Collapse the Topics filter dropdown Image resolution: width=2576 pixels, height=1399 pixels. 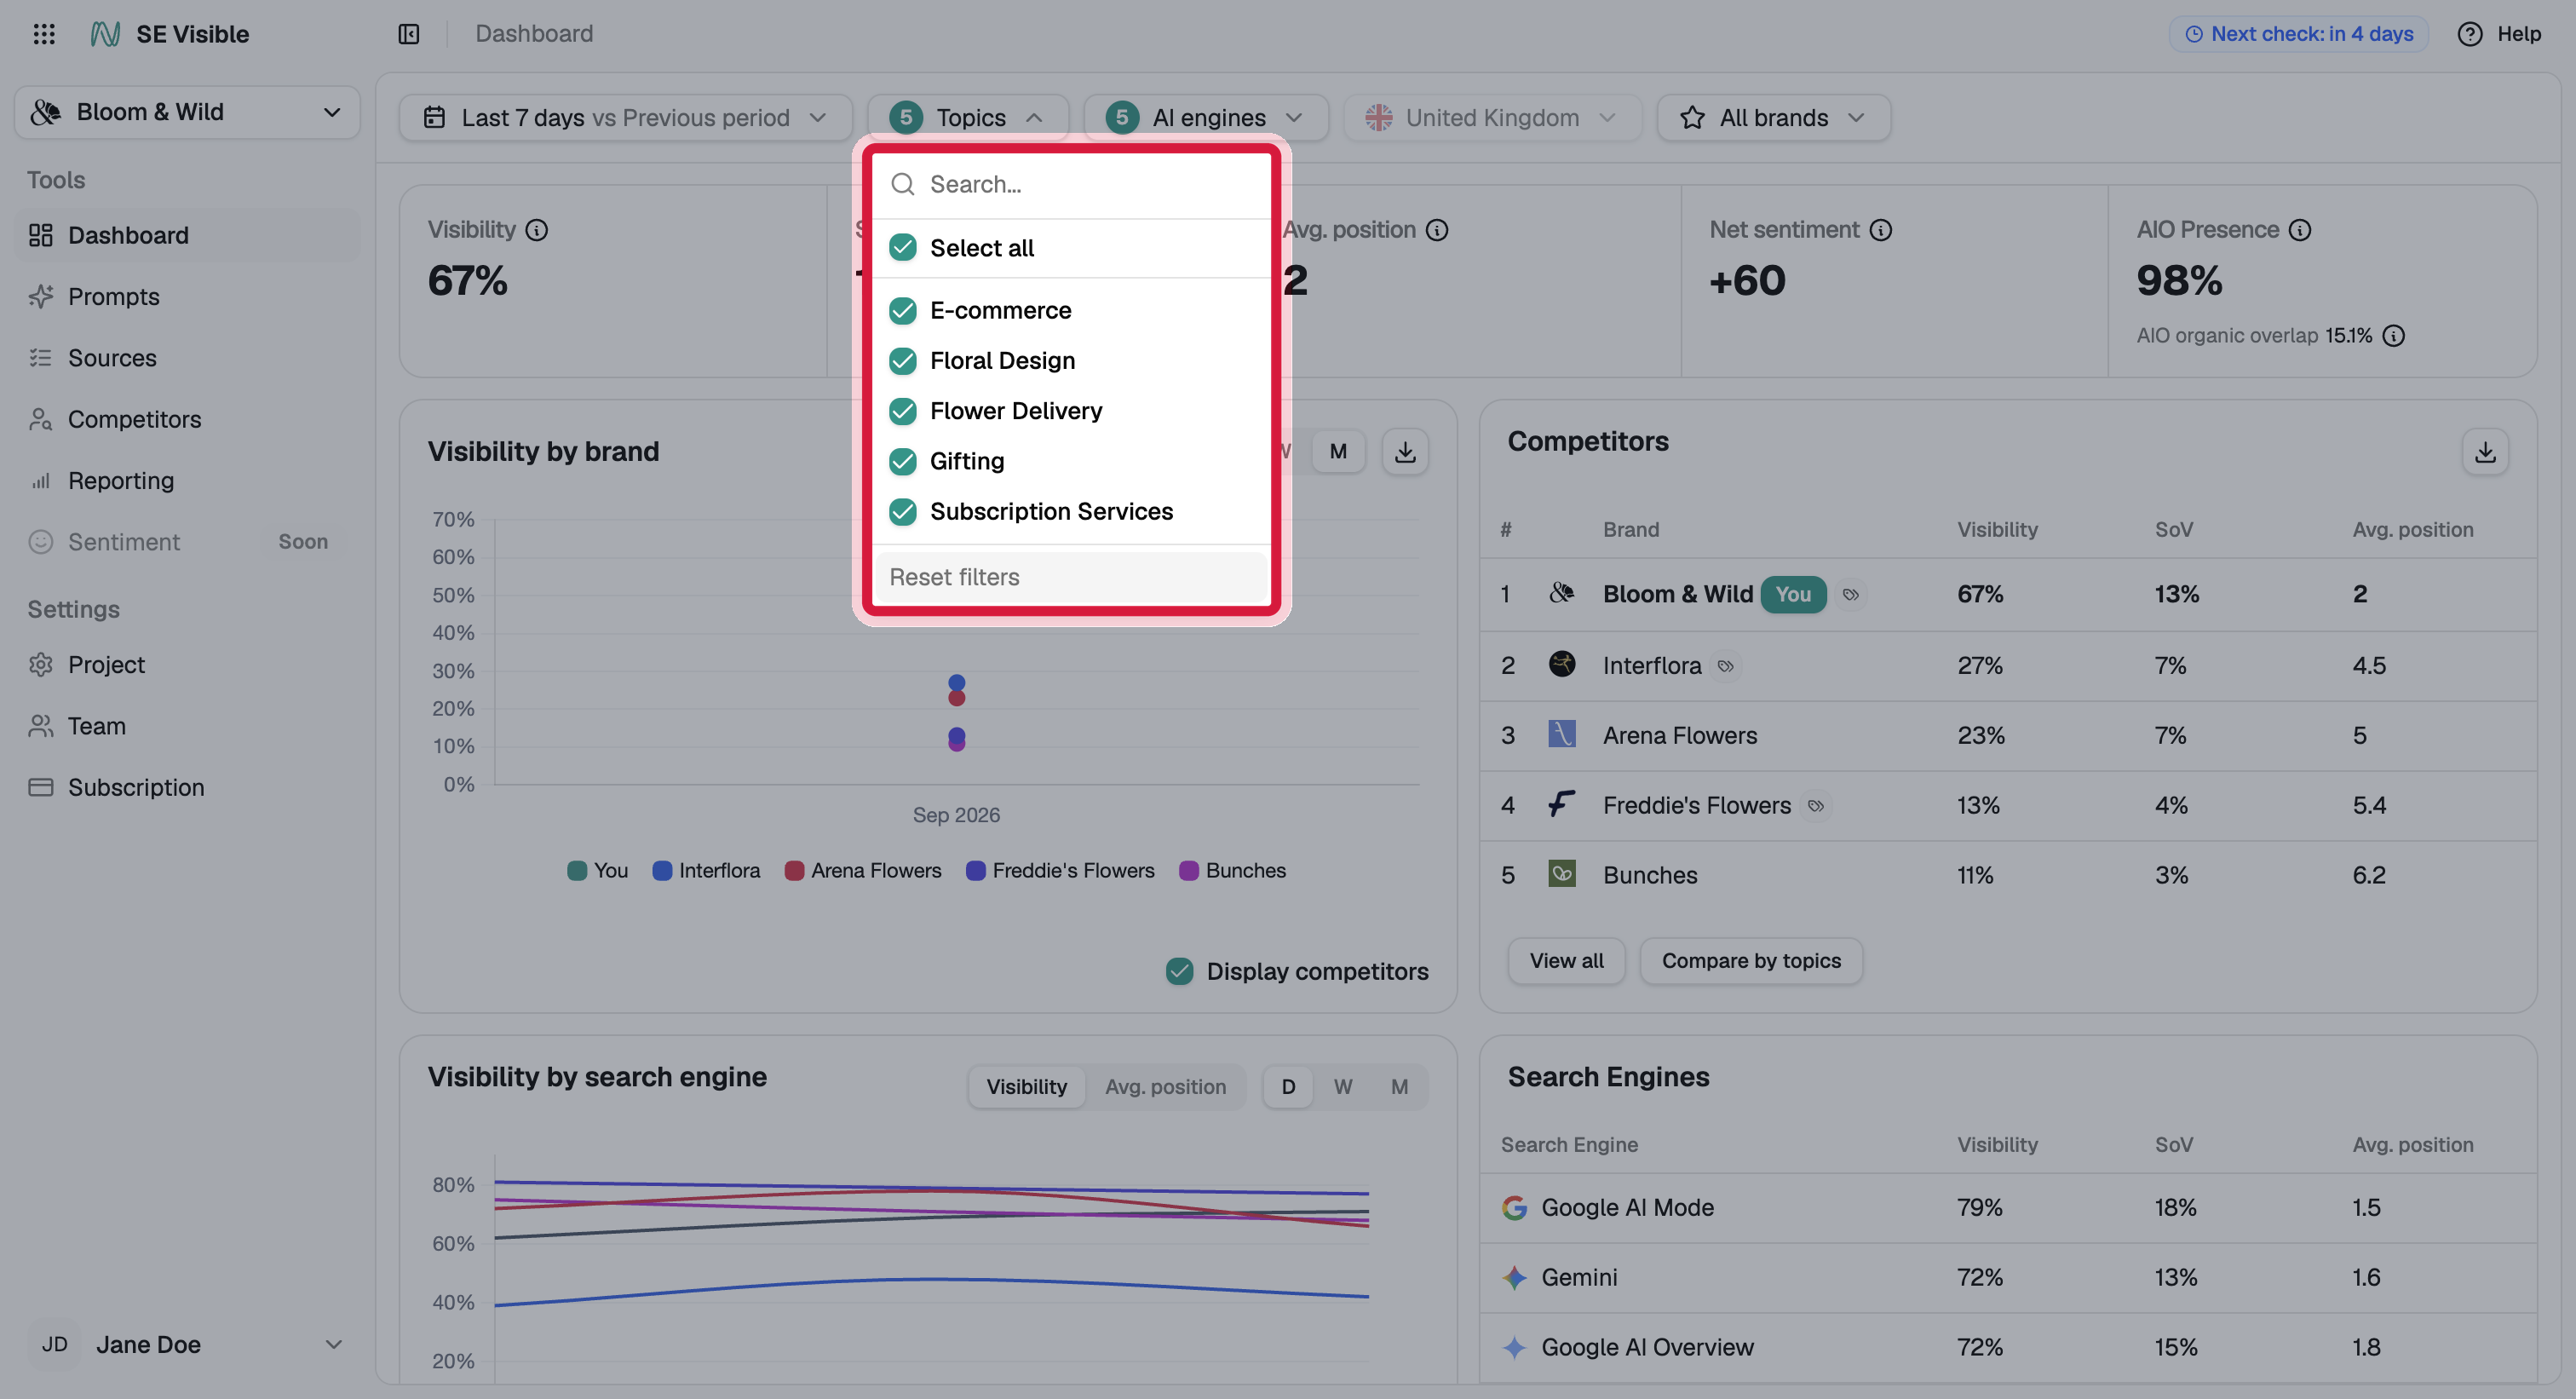967,118
